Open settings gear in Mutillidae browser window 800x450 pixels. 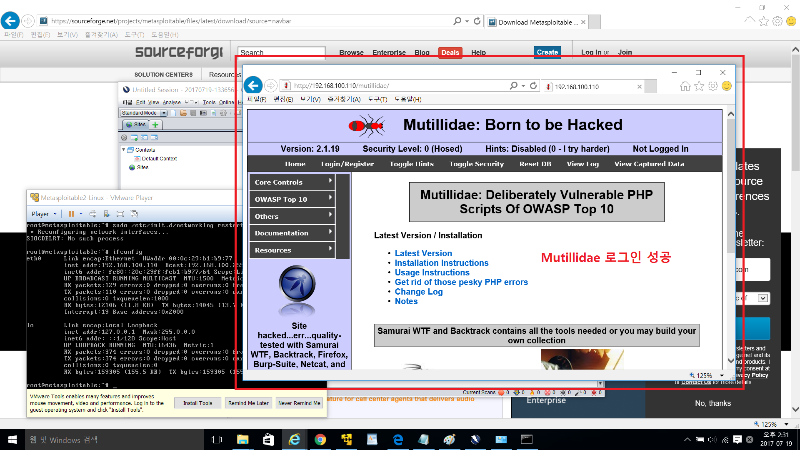point(713,86)
